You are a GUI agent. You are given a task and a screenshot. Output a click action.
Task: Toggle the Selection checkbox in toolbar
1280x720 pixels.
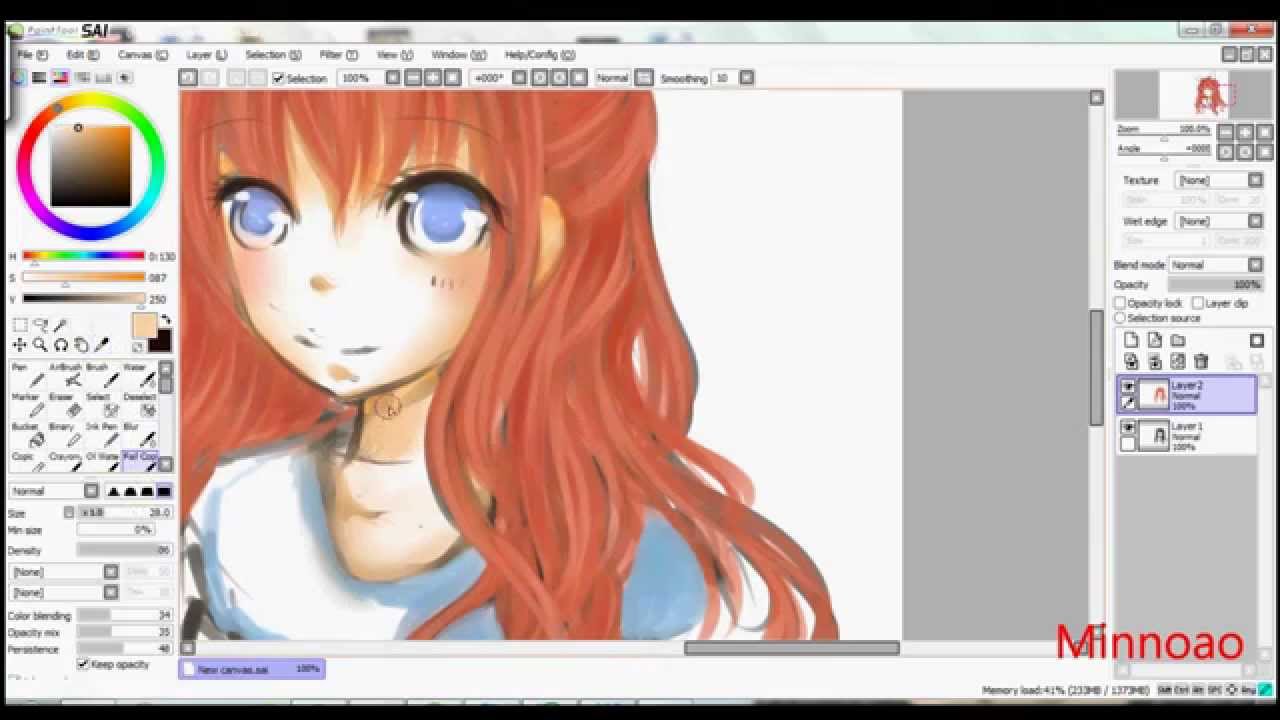point(279,78)
